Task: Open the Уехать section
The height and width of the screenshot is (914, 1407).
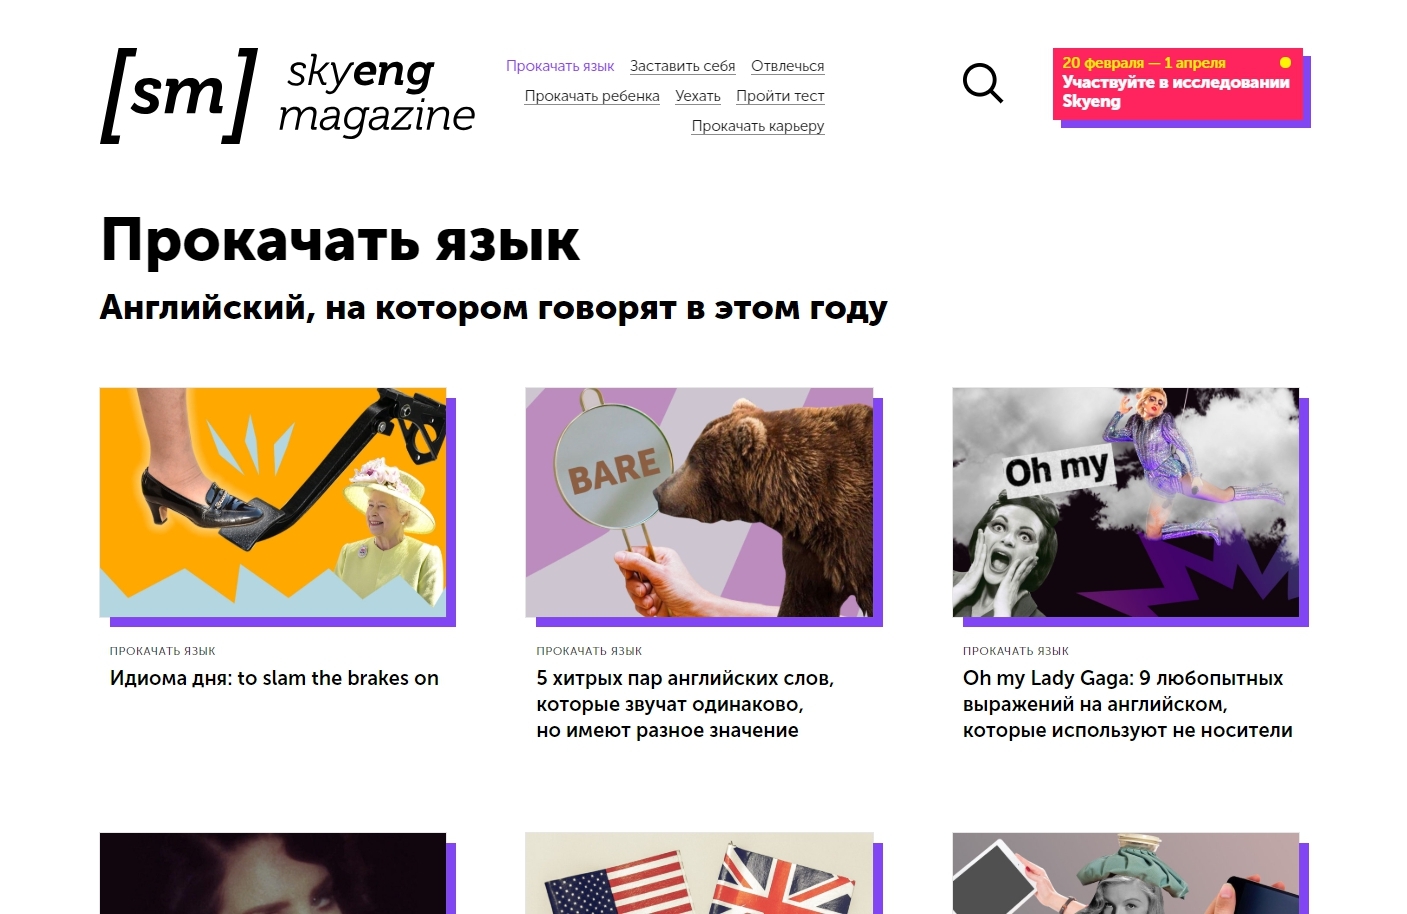Action: (x=698, y=96)
